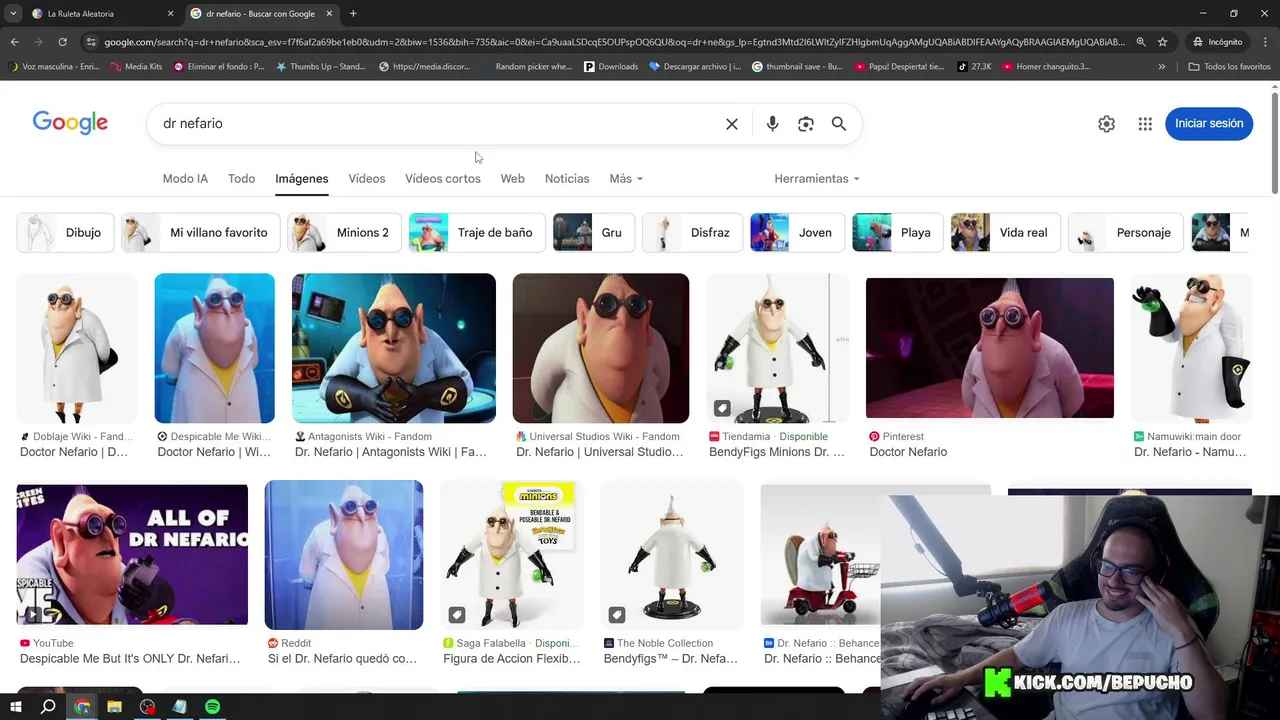This screenshot has width=1280, height=720.
Task: Open the Noble Collection Bendyfigs image
Action: coord(672,555)
